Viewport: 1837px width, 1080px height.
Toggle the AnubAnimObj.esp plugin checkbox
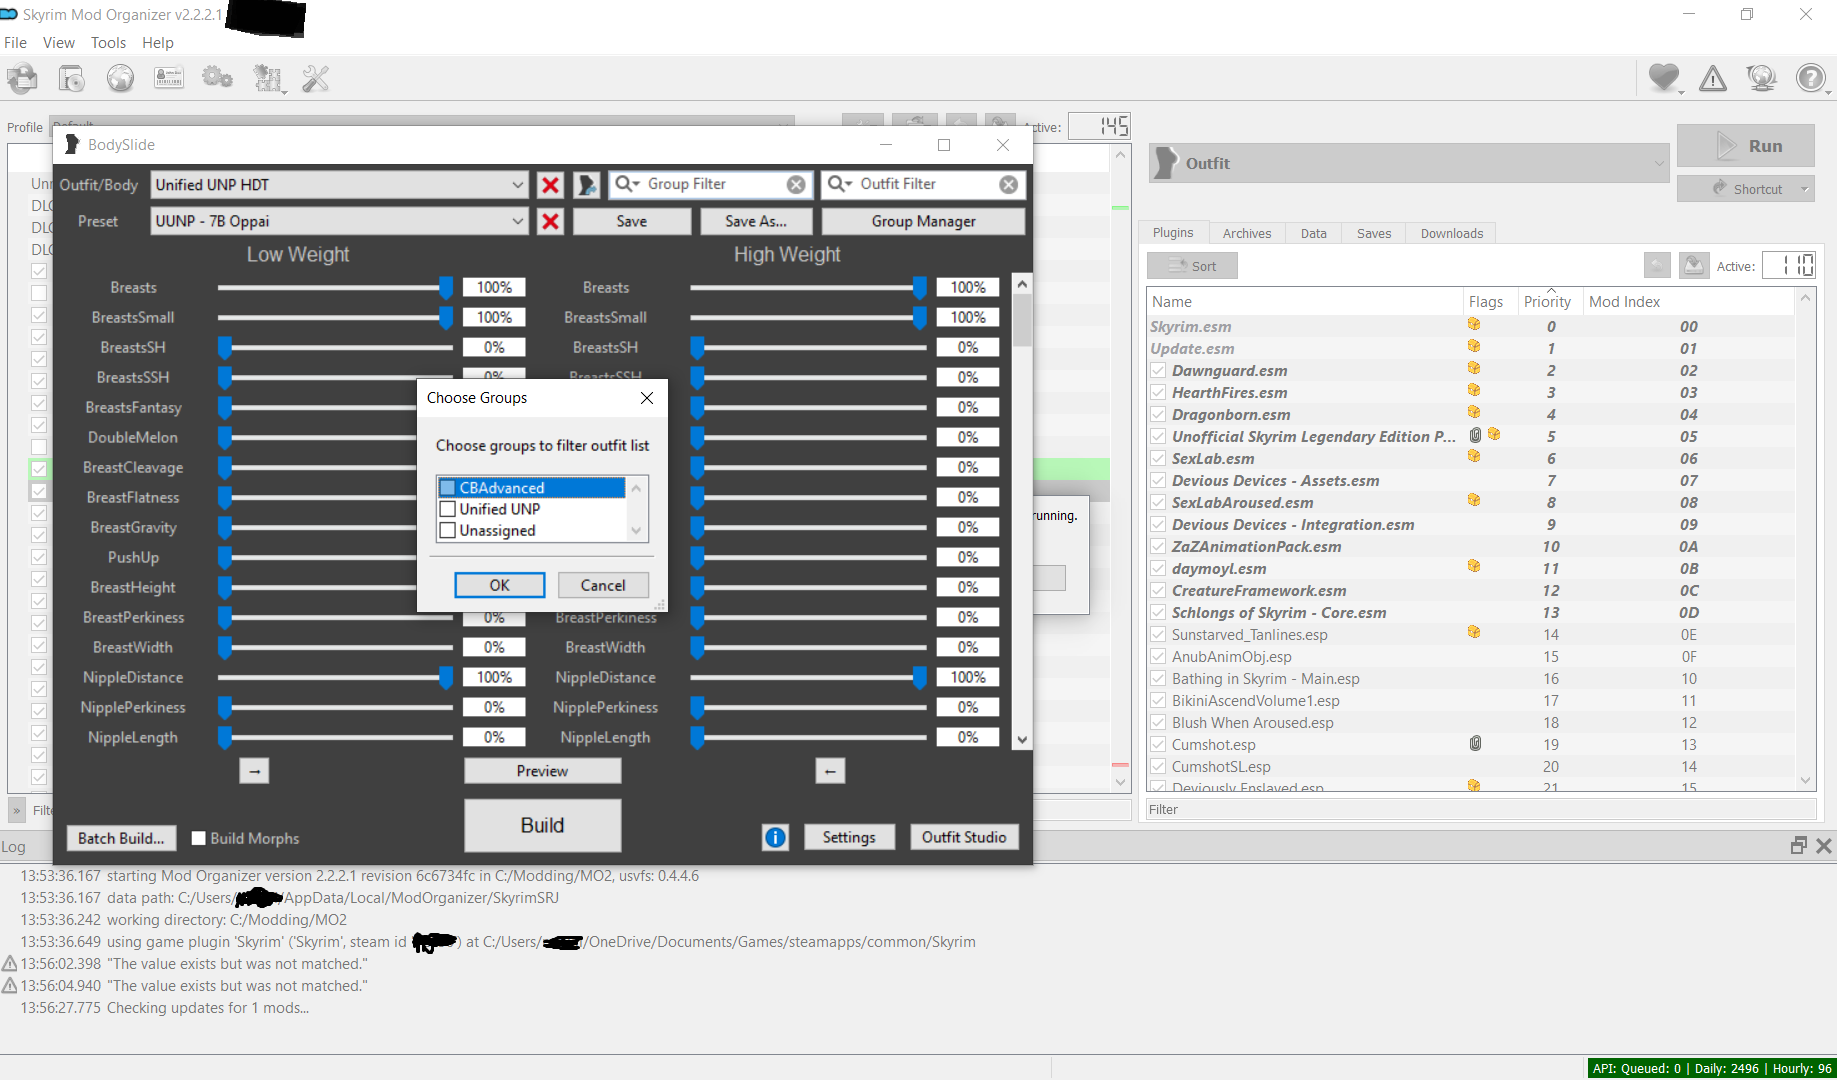(x=1158, y=656)
